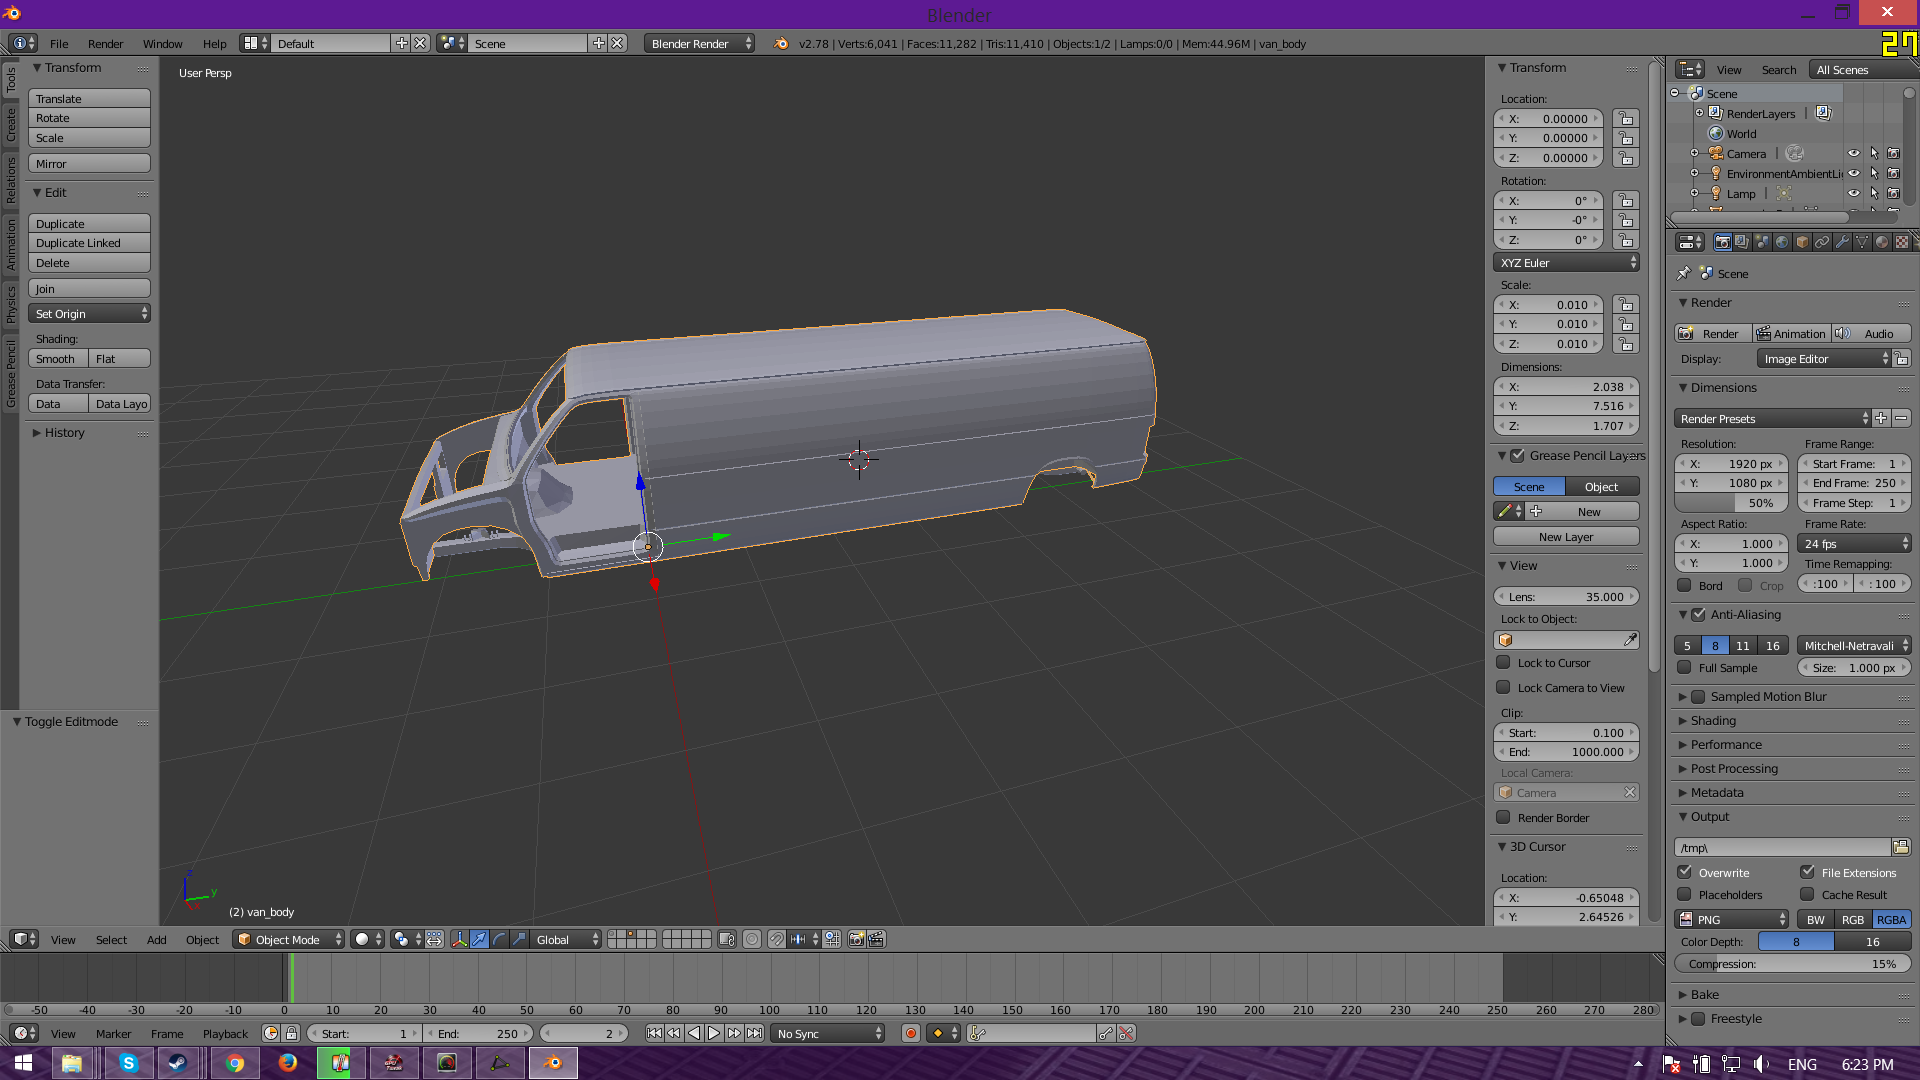Open the Material properties tab

[1882, 242]
